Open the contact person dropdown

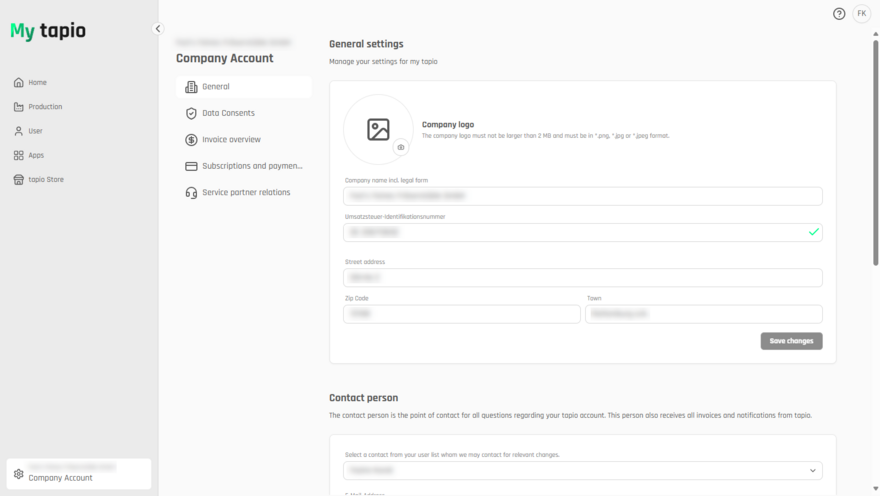click(583, 471)
